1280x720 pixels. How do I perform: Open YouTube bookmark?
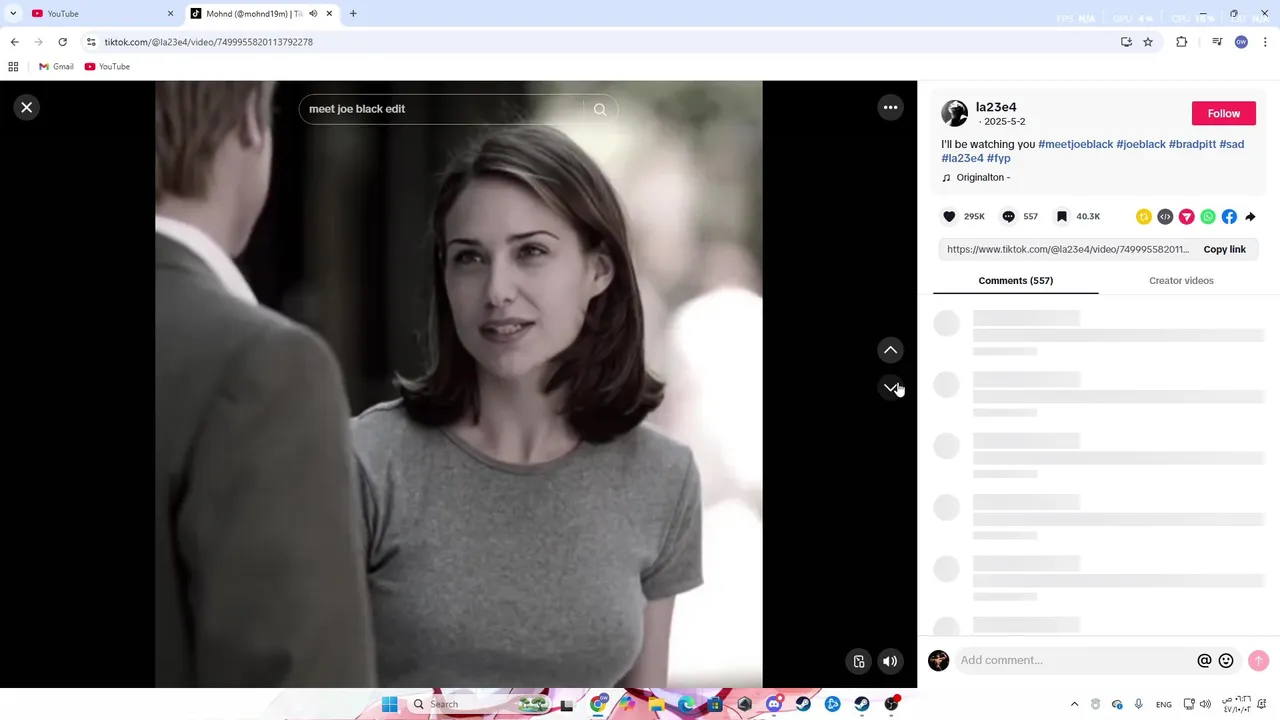coord(107,67)
